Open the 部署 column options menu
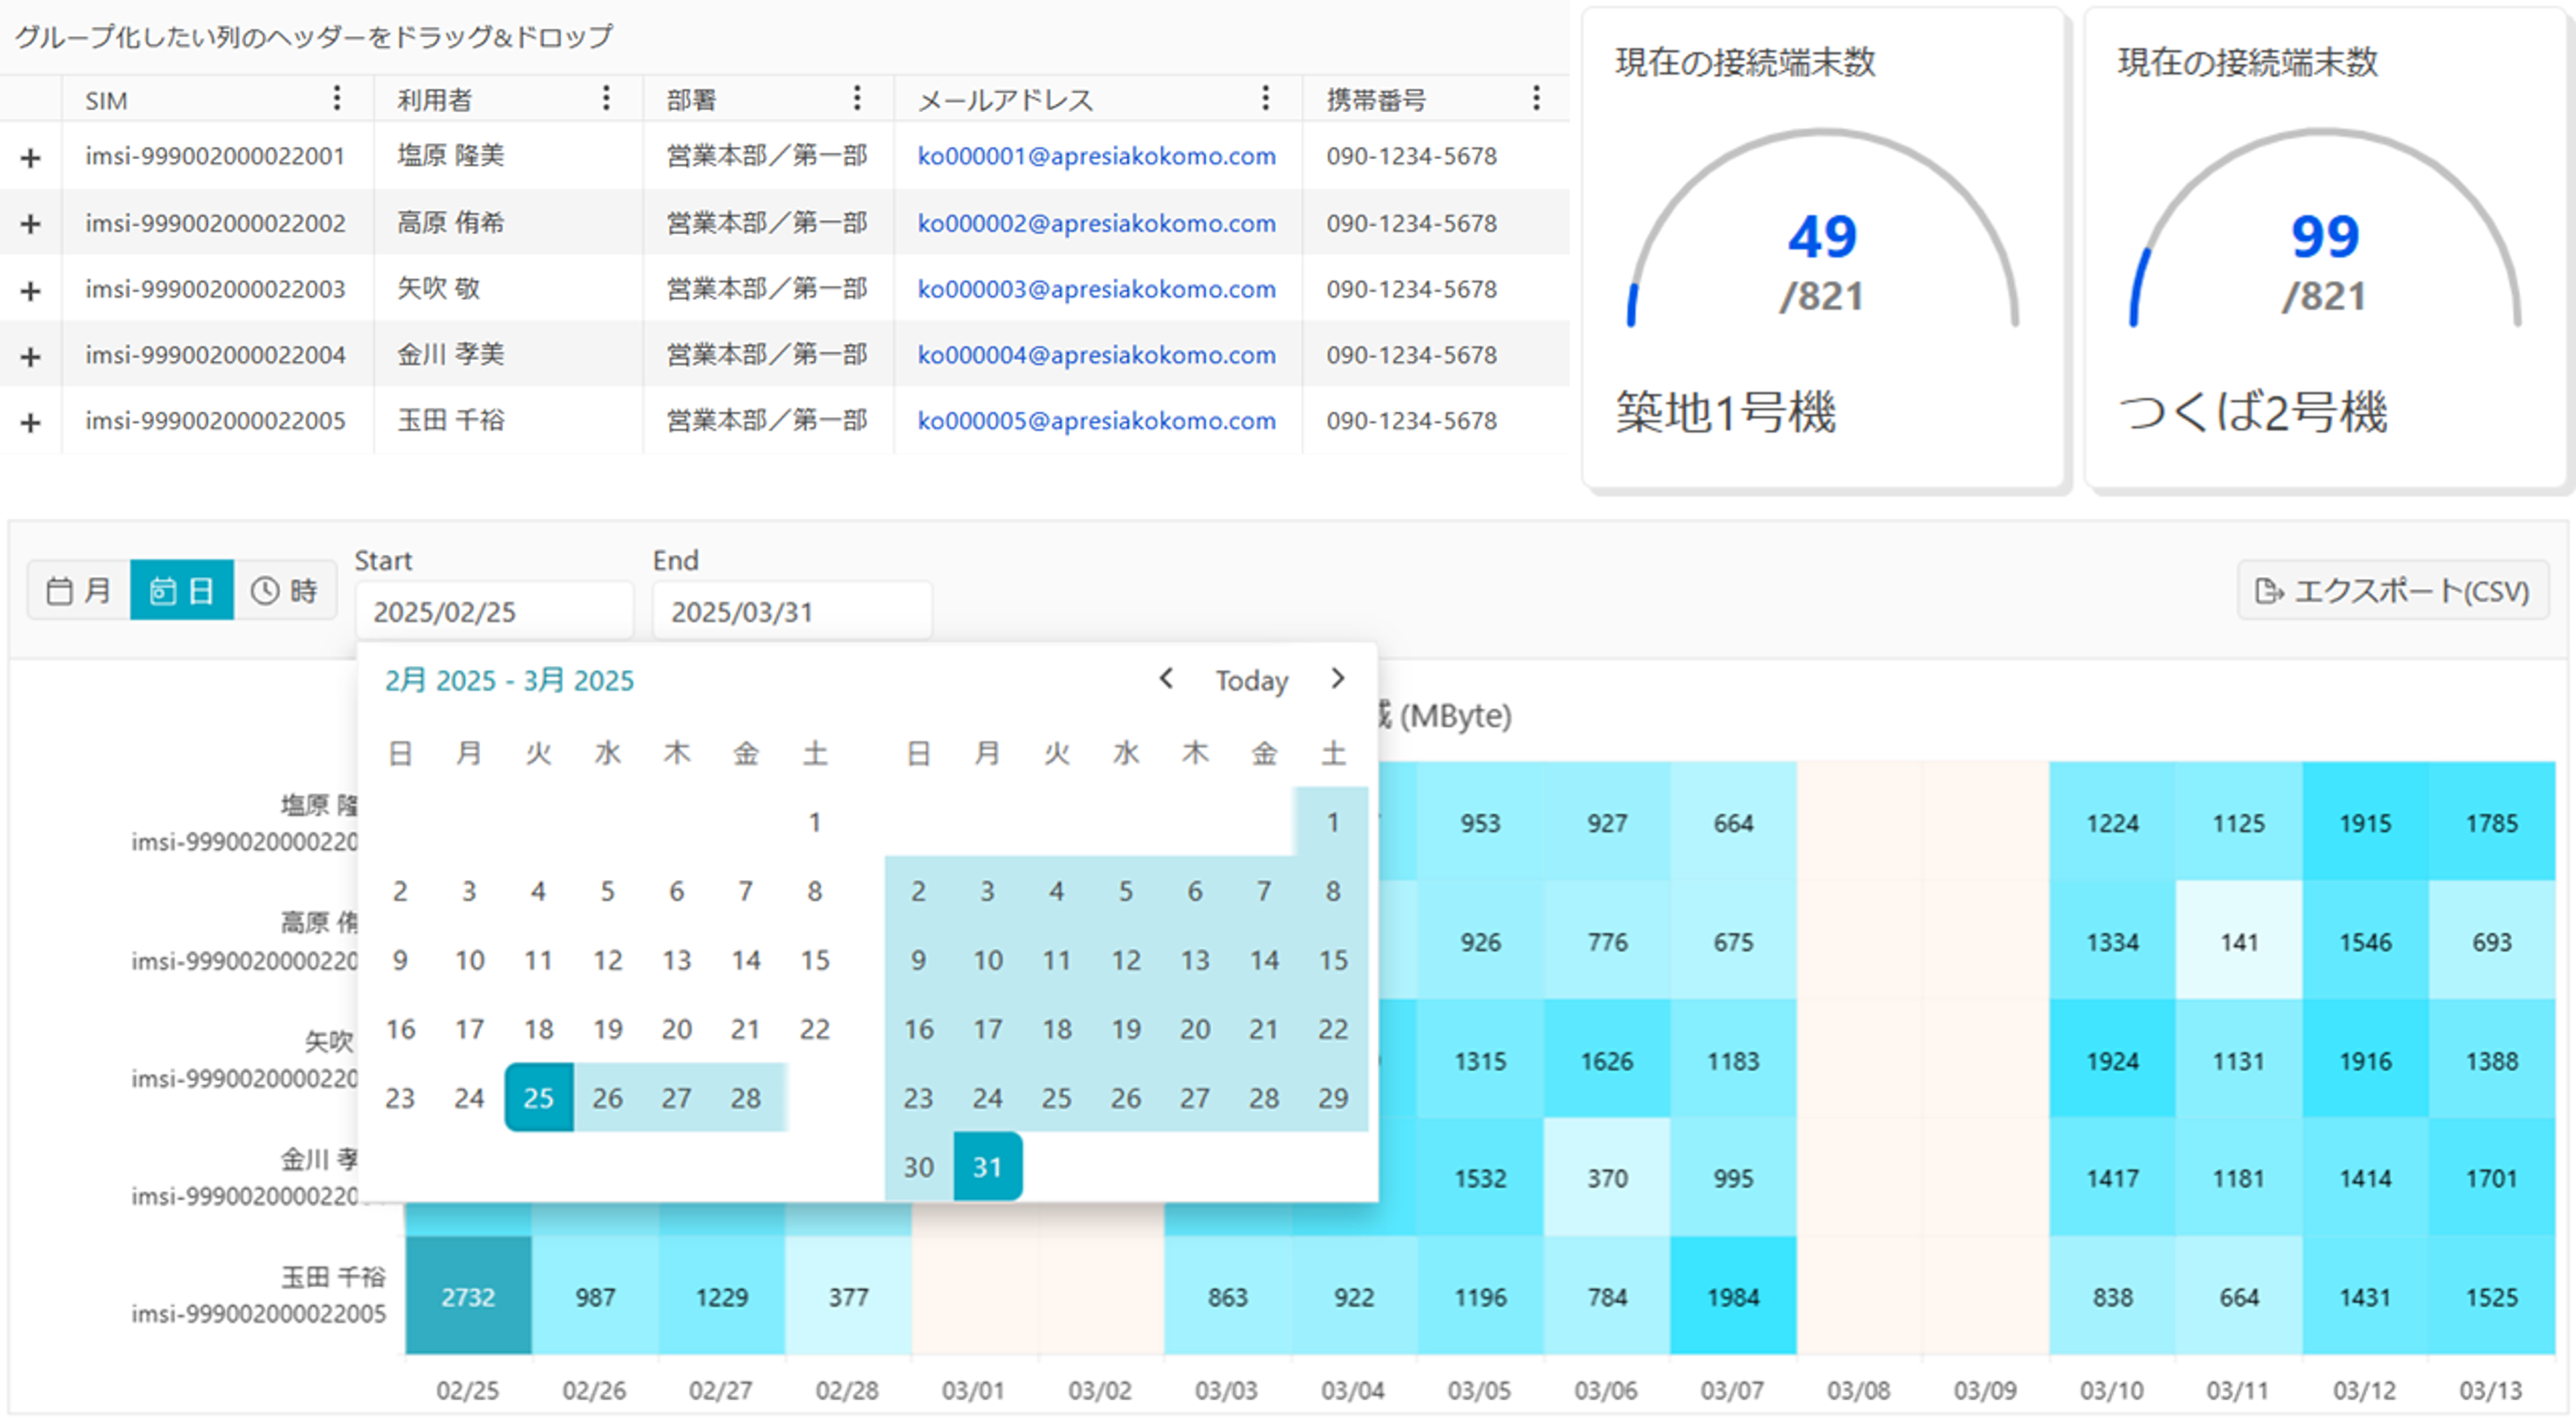The width and height of the screenshot is (2576, 1418). point(858,99)
